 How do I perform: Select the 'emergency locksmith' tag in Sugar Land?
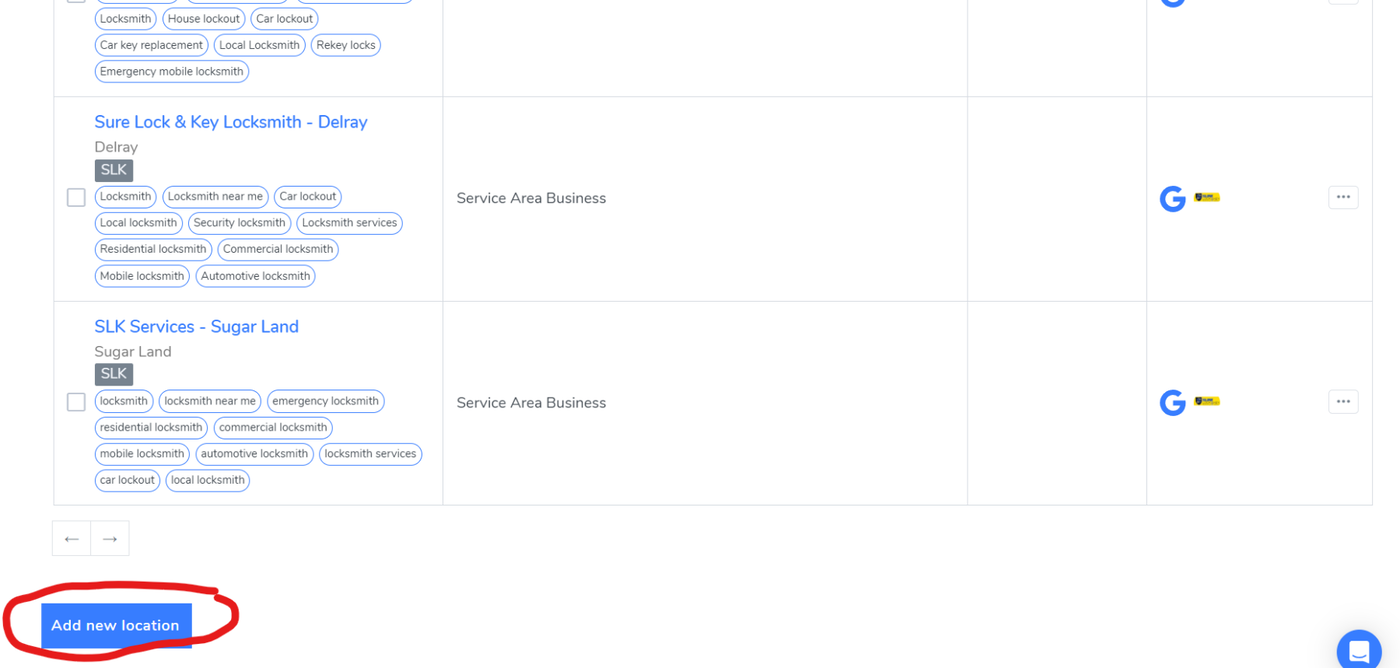(x=325, y=401)
